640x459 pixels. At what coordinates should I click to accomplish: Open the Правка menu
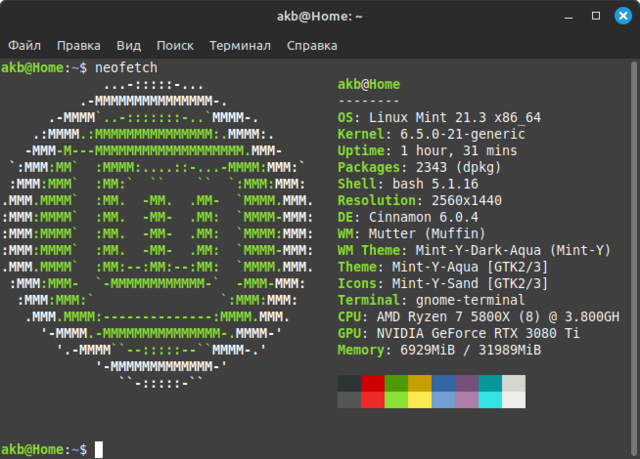point(78,45)
